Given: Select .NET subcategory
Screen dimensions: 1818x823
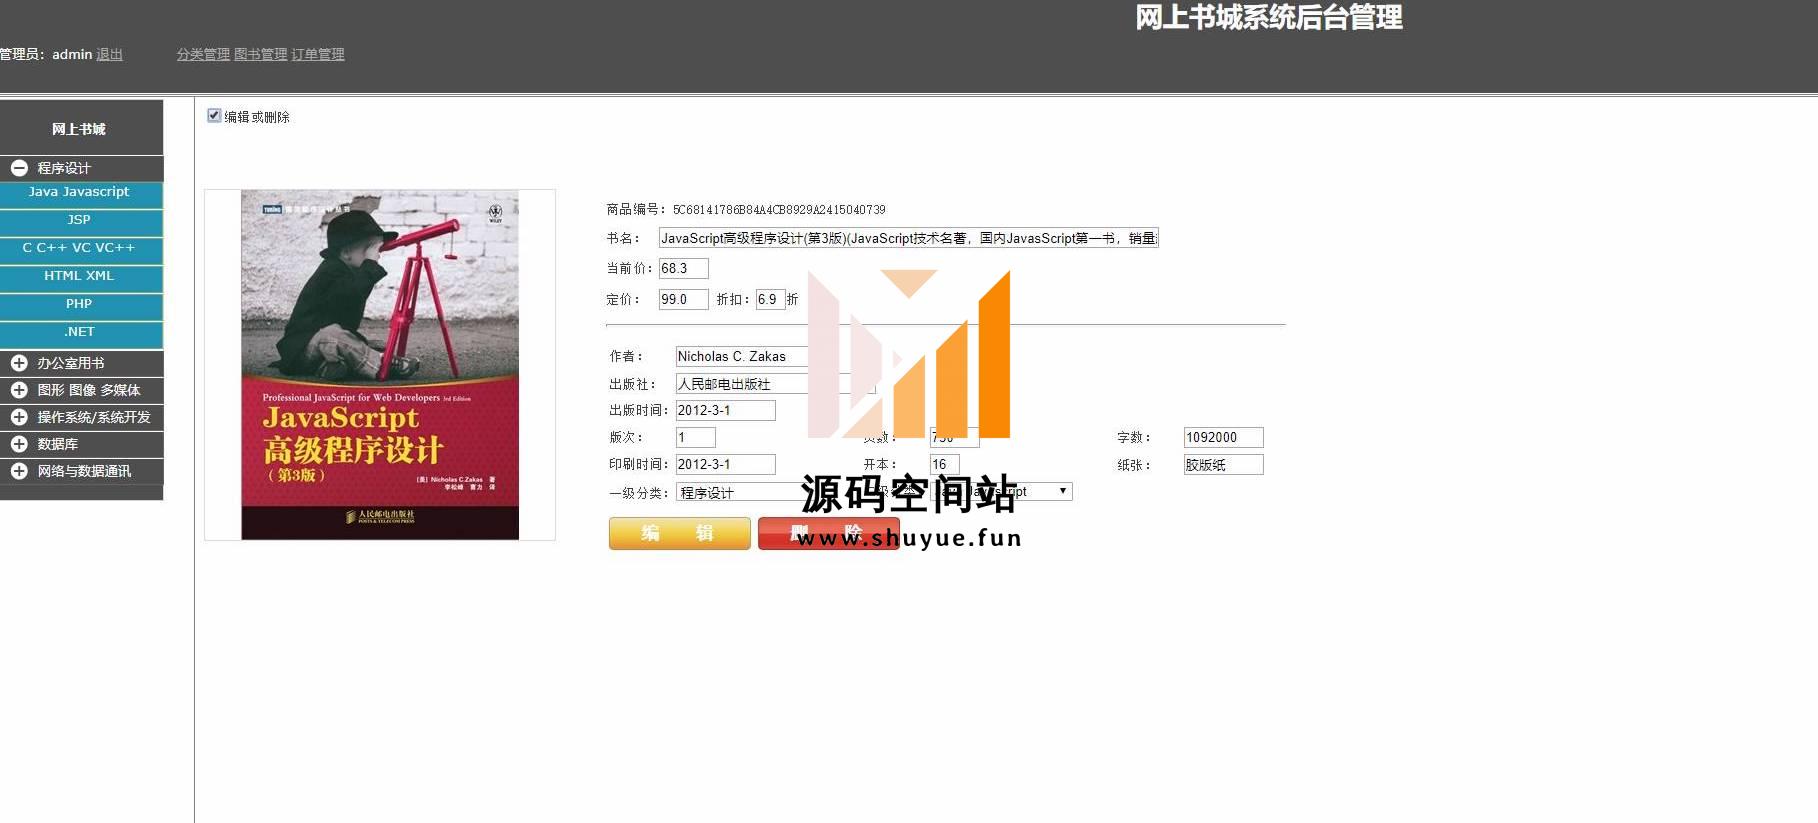Looking at the screenshot, I should (x=80, y=332).
